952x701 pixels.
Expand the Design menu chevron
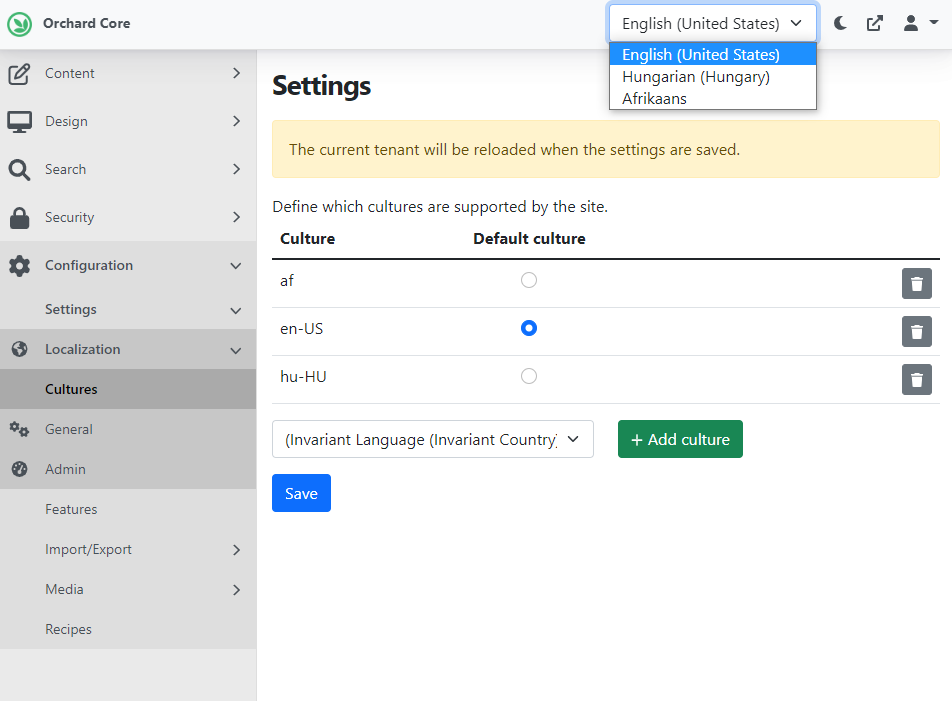click(237, 121)
